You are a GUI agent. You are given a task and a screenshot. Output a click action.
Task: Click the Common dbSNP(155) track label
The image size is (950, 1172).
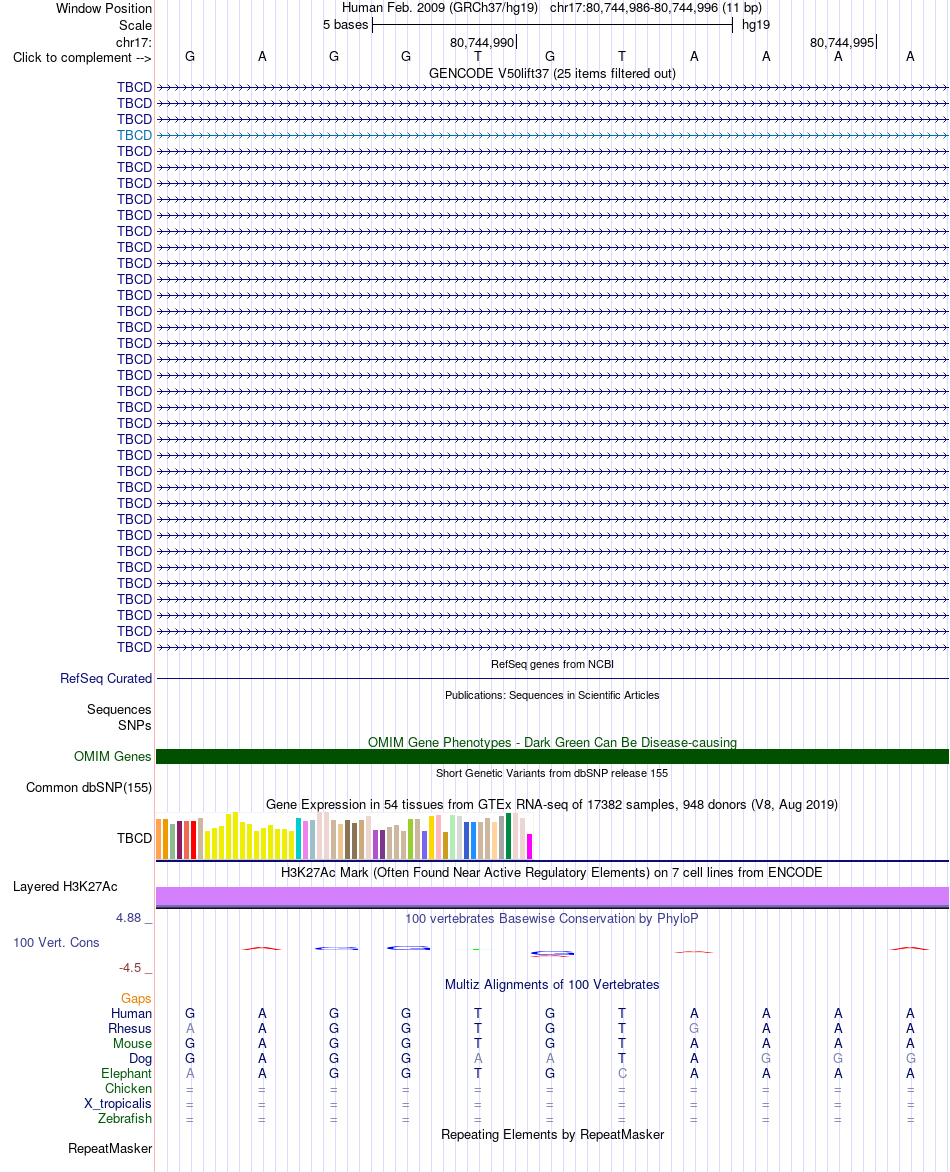pyautogui.click(x=89, y=788)
